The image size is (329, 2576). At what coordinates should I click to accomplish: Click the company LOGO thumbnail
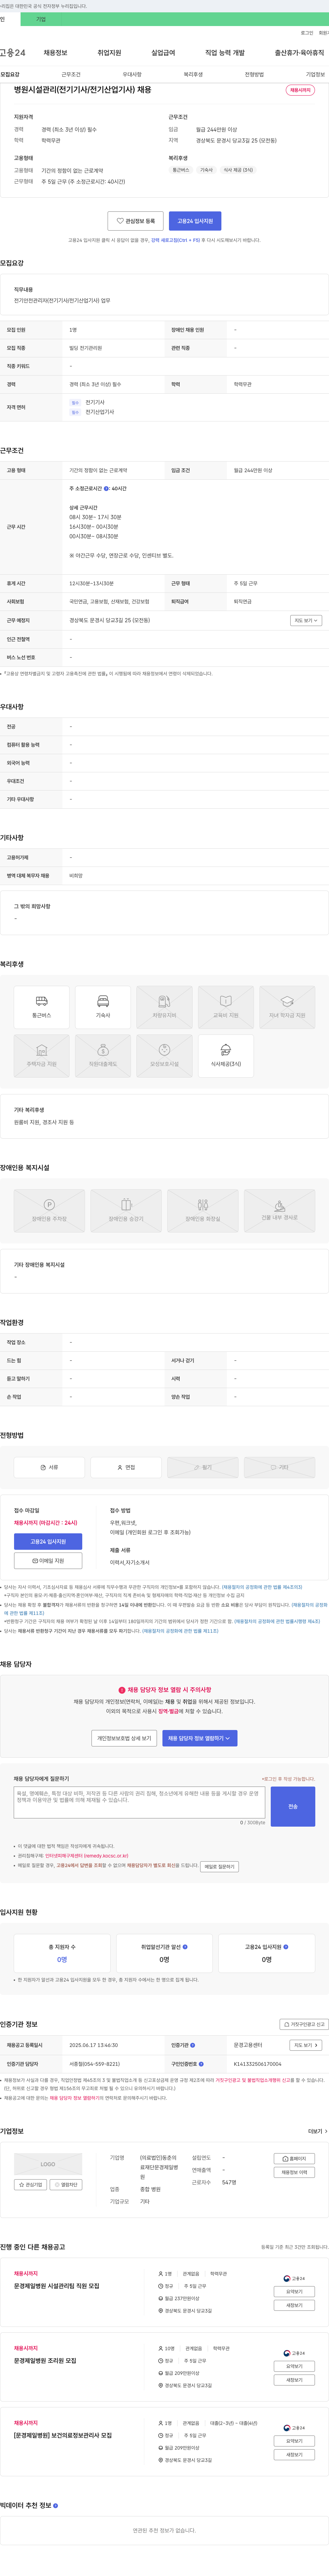(48, 2164)
